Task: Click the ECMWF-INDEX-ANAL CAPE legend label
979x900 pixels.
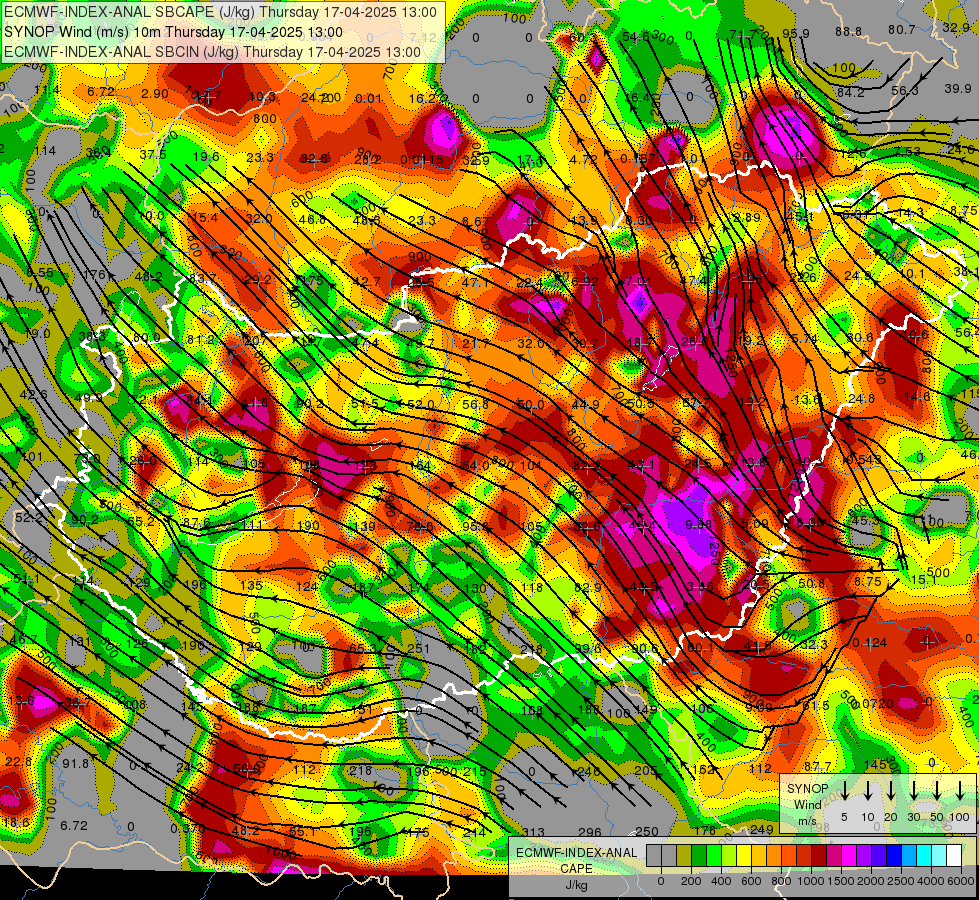Action: [576, 860]
